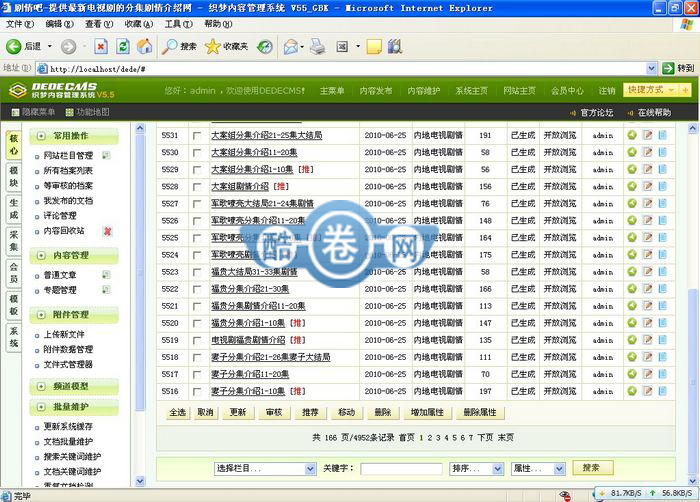Click the blue document icon for row 5529
This screenshot has width=700, height=502.
(x=662, y=169)
